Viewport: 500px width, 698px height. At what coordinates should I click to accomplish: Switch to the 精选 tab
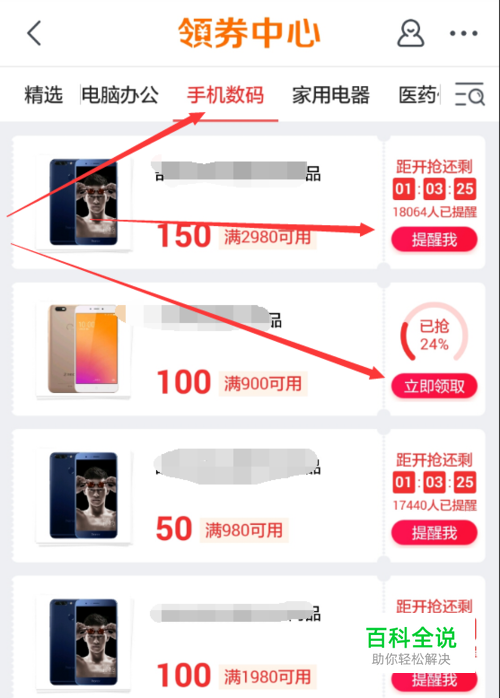43,95
